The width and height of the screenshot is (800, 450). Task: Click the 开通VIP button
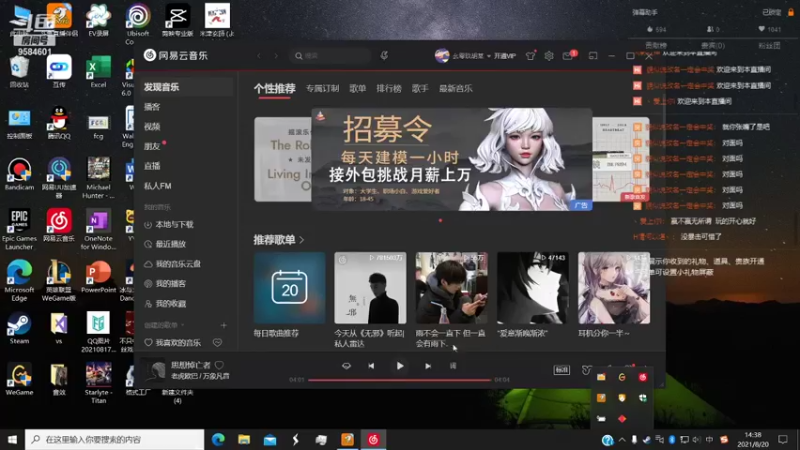pos(505,56)
